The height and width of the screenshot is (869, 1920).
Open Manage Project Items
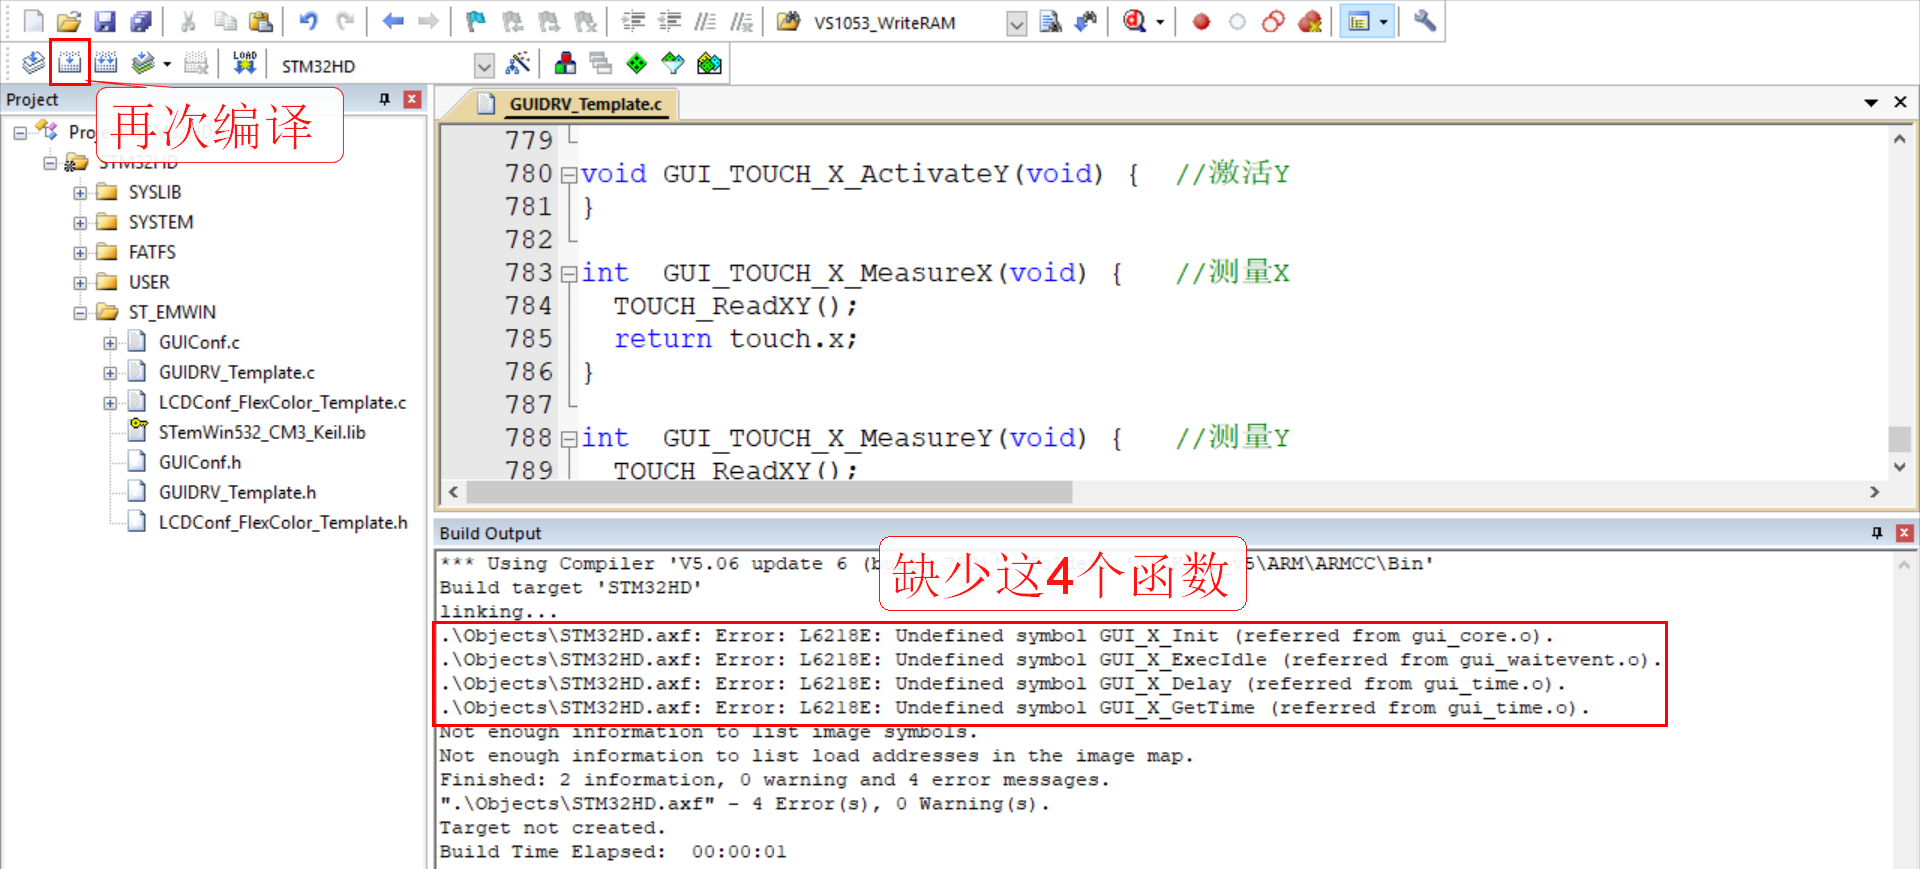pos(565,64)
